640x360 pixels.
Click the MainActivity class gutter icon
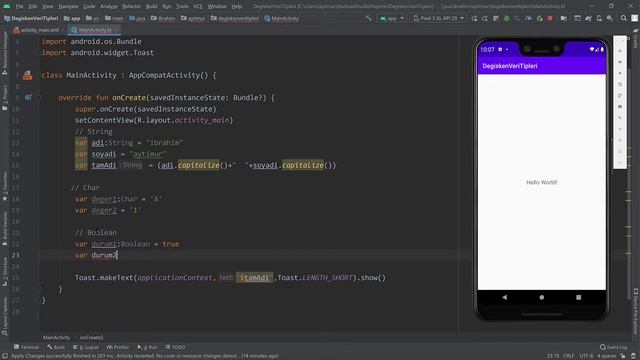tap(27, 75)
